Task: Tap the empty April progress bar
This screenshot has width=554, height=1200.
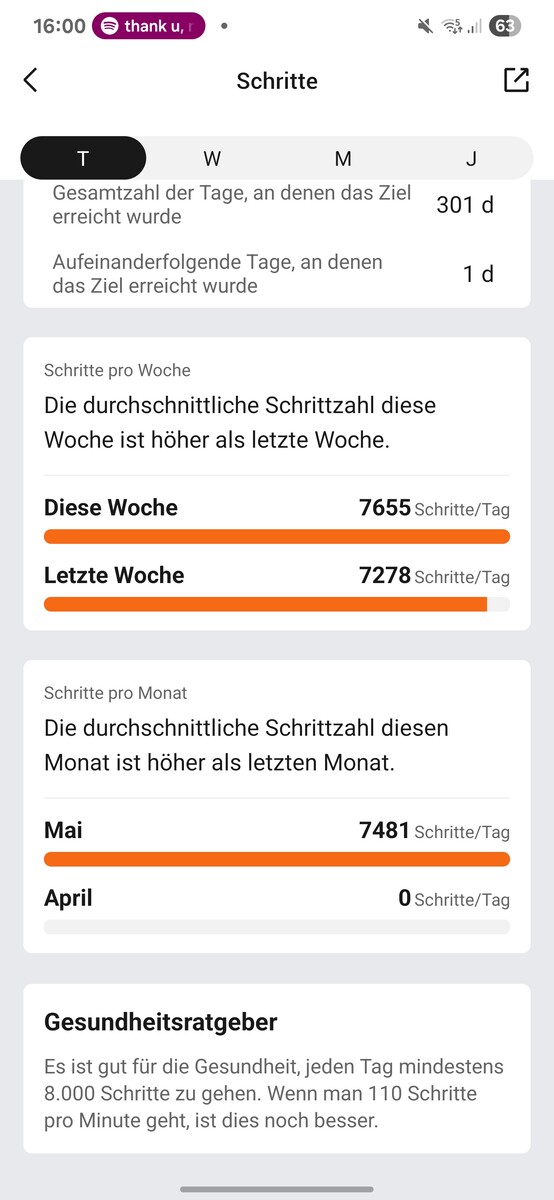Action: 277,927
